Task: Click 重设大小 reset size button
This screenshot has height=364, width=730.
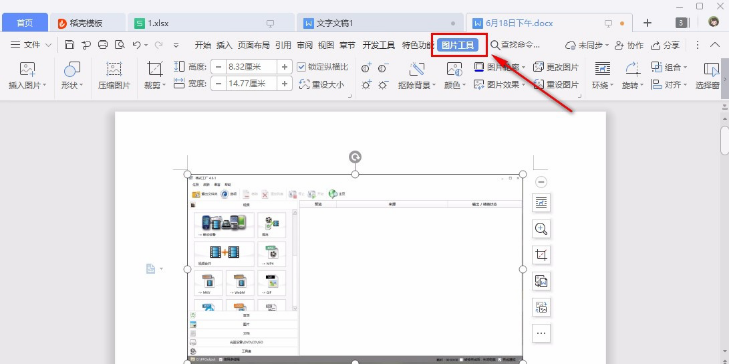Action: pos(321,85)
